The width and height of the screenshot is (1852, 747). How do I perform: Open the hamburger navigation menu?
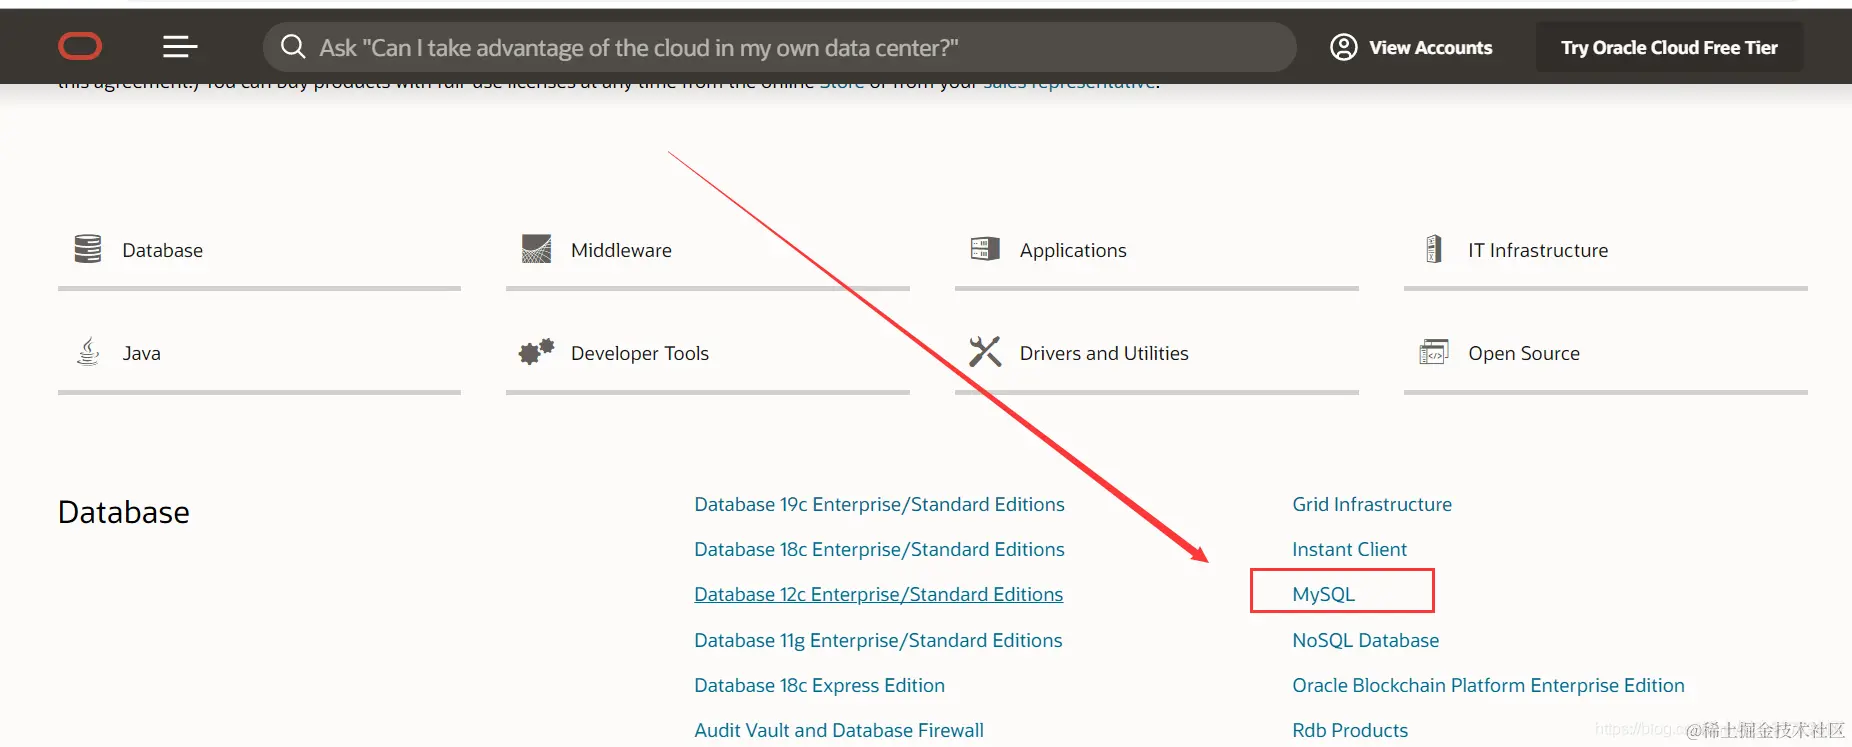(x=180, y=46)
